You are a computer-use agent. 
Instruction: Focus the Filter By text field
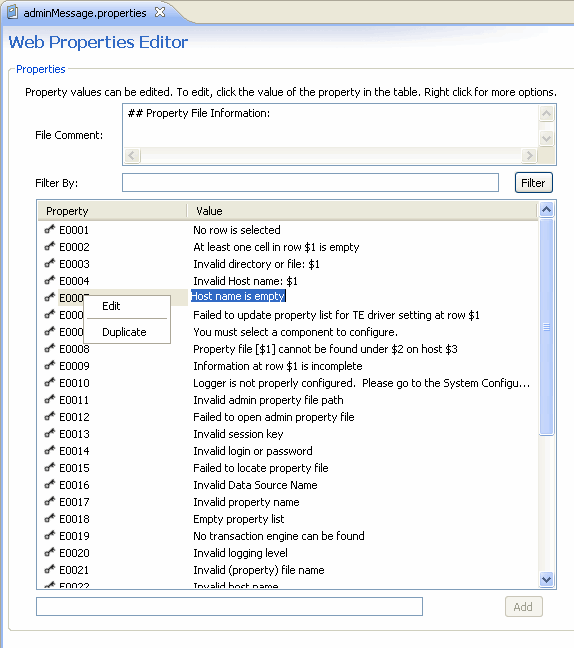tap(310, 183)
